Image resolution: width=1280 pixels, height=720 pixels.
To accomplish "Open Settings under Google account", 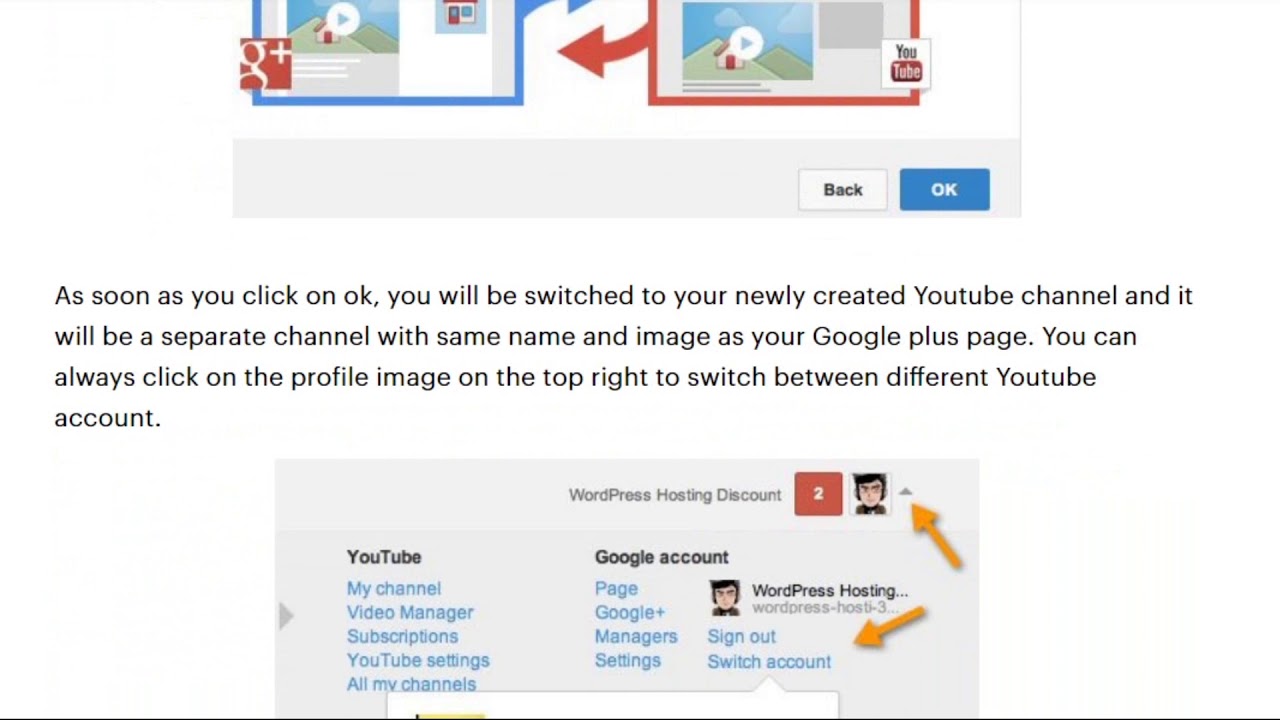I will [628, 661].
